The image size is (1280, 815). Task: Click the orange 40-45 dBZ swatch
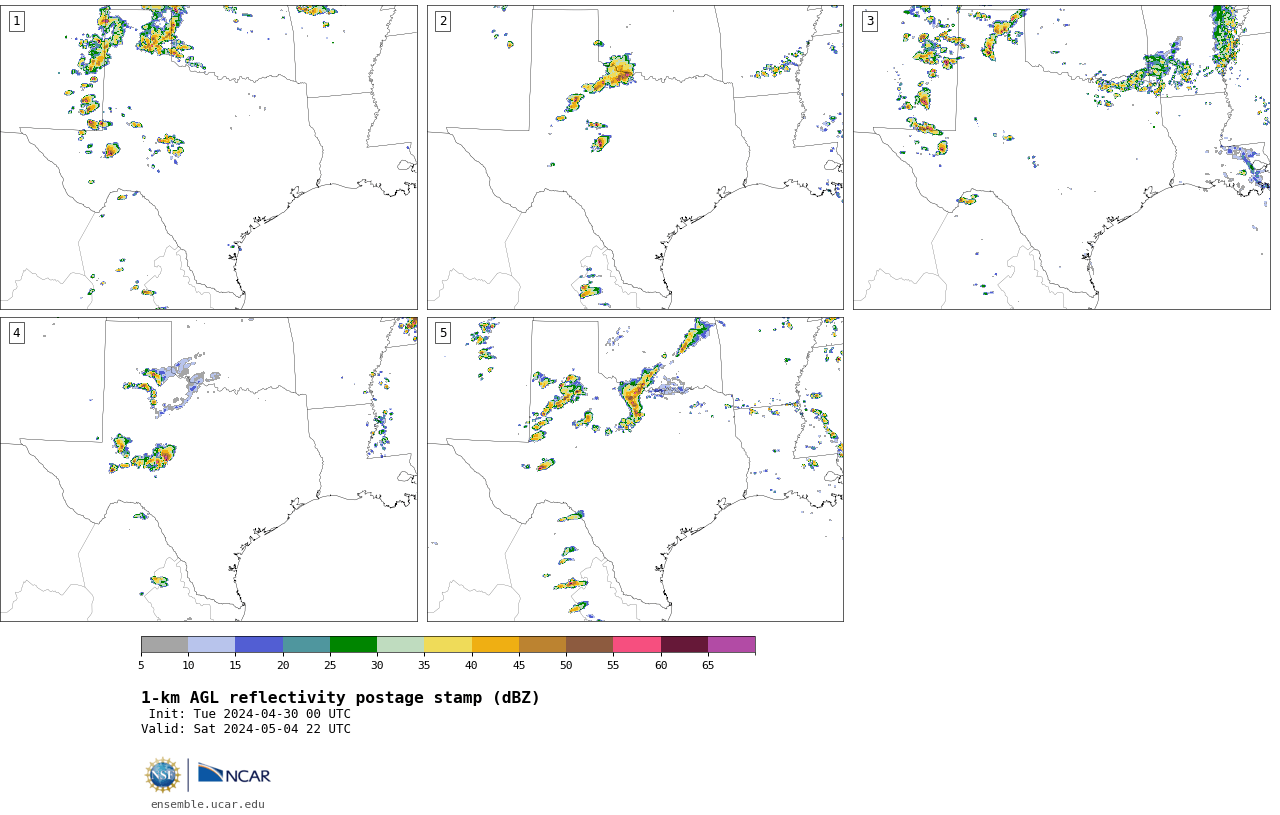point(495,644)
